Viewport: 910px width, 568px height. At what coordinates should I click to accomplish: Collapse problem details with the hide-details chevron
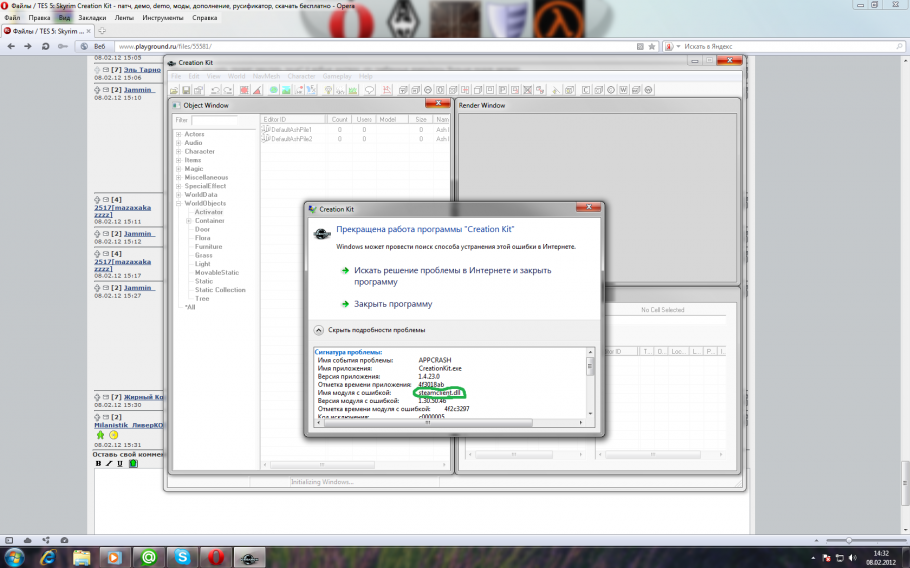tap(318, 329)
